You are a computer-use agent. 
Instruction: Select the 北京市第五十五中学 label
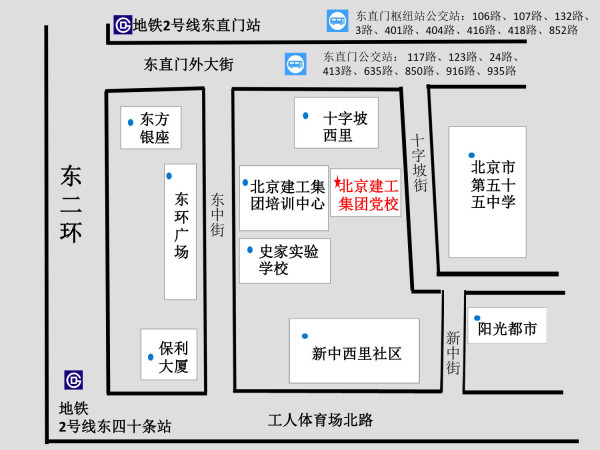(x=493, y=185)
